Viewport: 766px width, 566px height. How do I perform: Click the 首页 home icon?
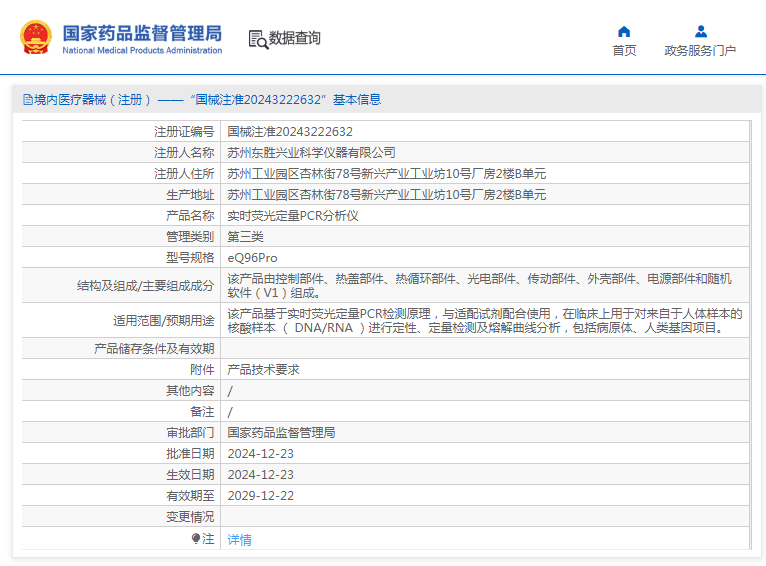click(x=624, y=32)
